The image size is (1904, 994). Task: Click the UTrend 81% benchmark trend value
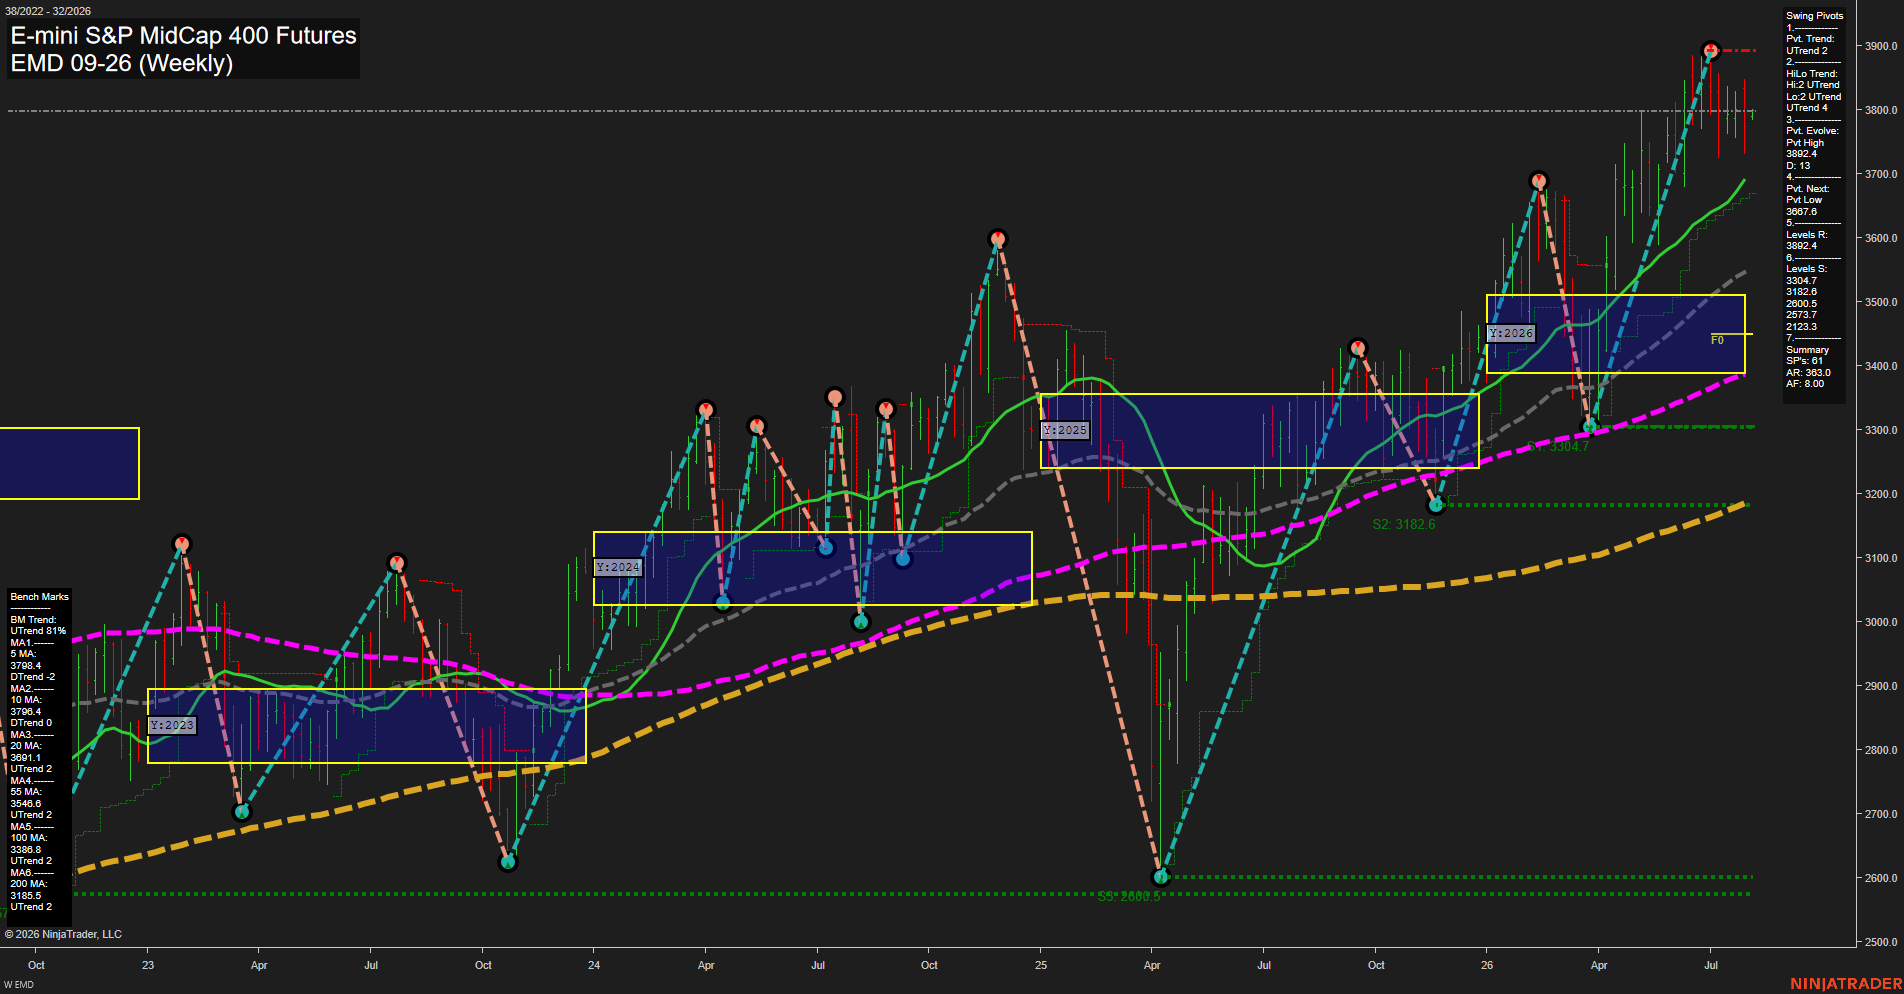38,631
